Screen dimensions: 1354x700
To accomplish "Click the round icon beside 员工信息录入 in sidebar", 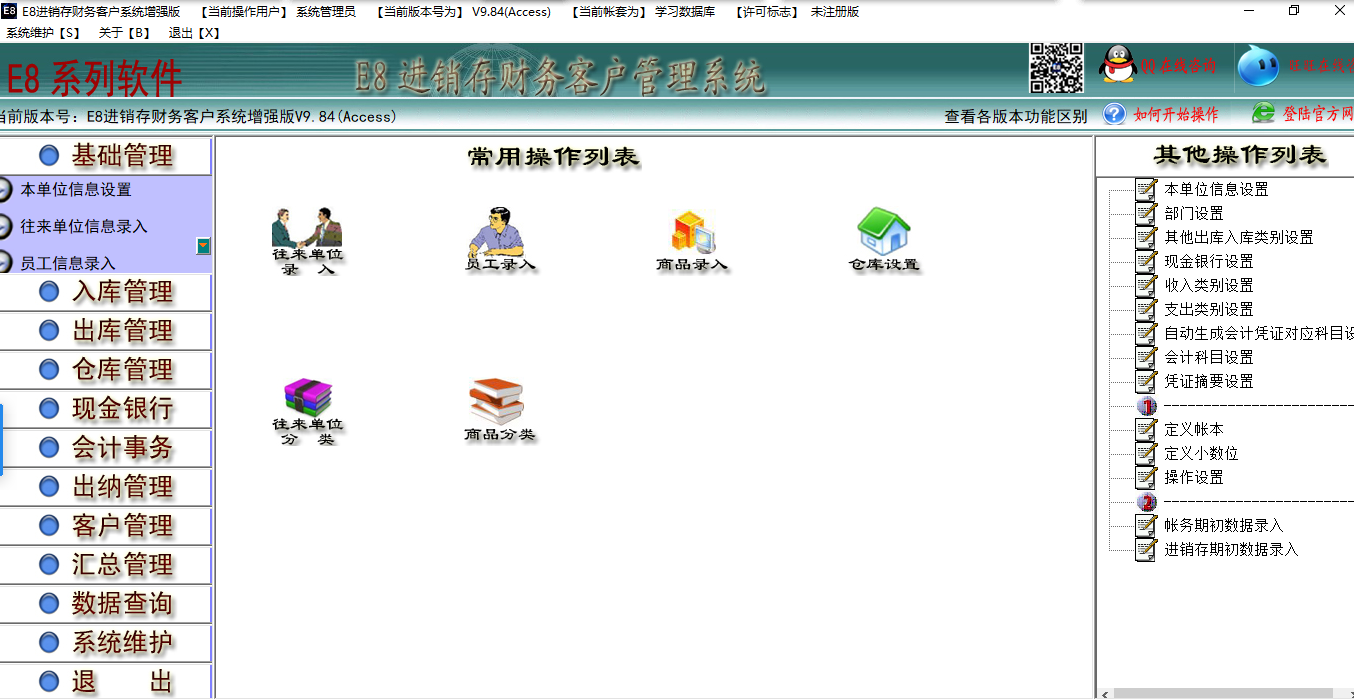I will (5, 263).
